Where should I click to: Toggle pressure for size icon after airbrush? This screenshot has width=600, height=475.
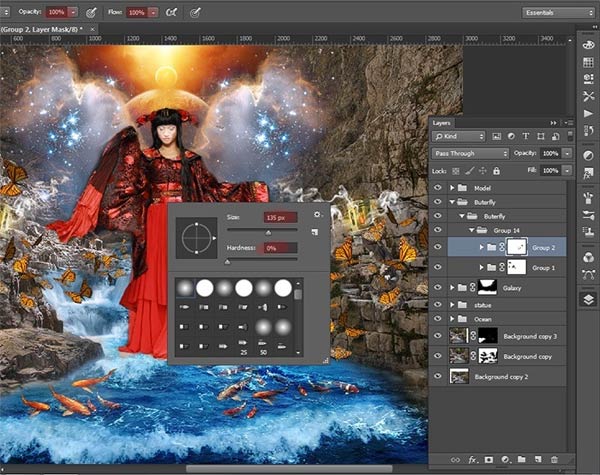coord(195,13)
